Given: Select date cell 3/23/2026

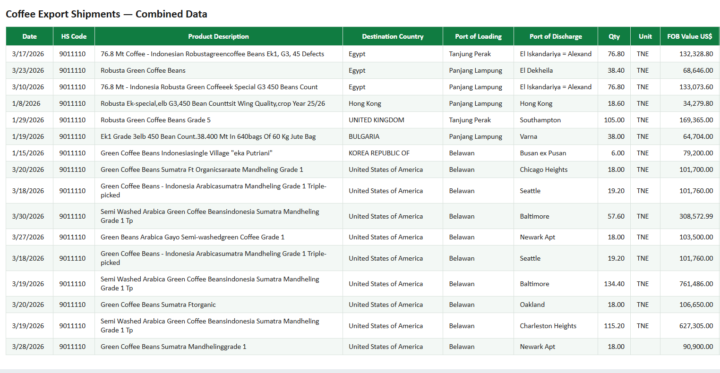Looking at the screenshot, I should (x=28, y=70).
